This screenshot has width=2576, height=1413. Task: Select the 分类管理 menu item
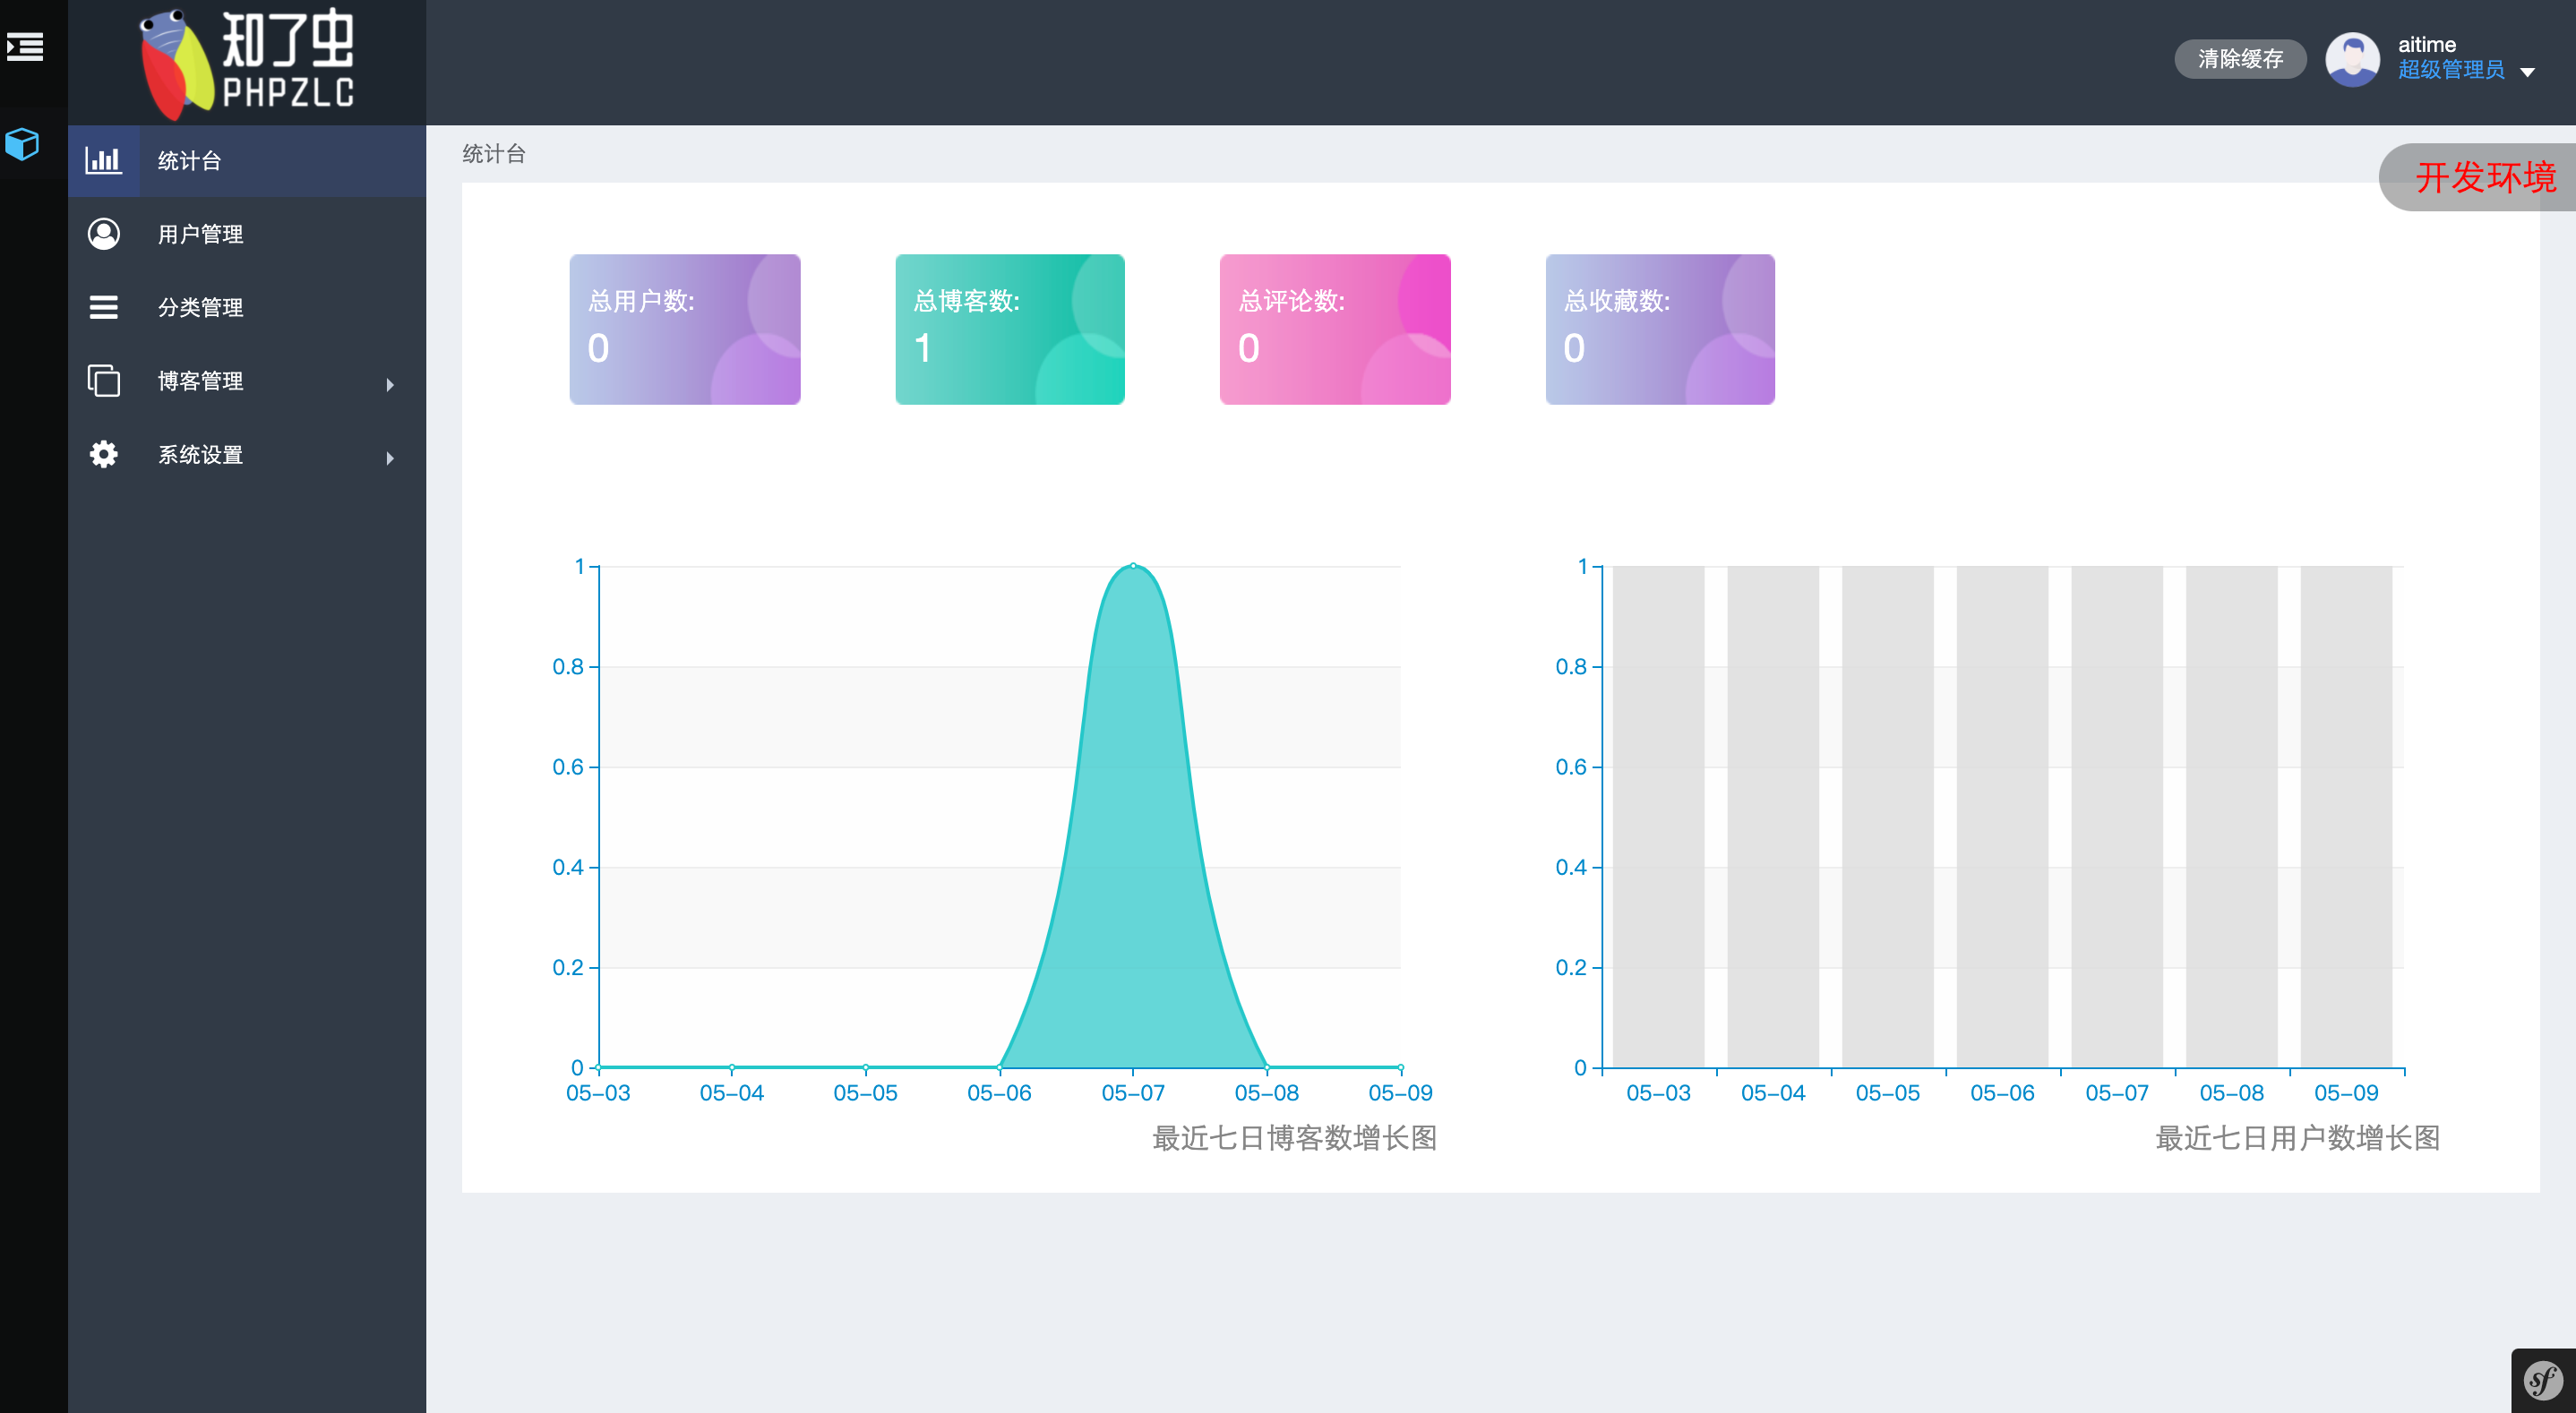point(200,307)
